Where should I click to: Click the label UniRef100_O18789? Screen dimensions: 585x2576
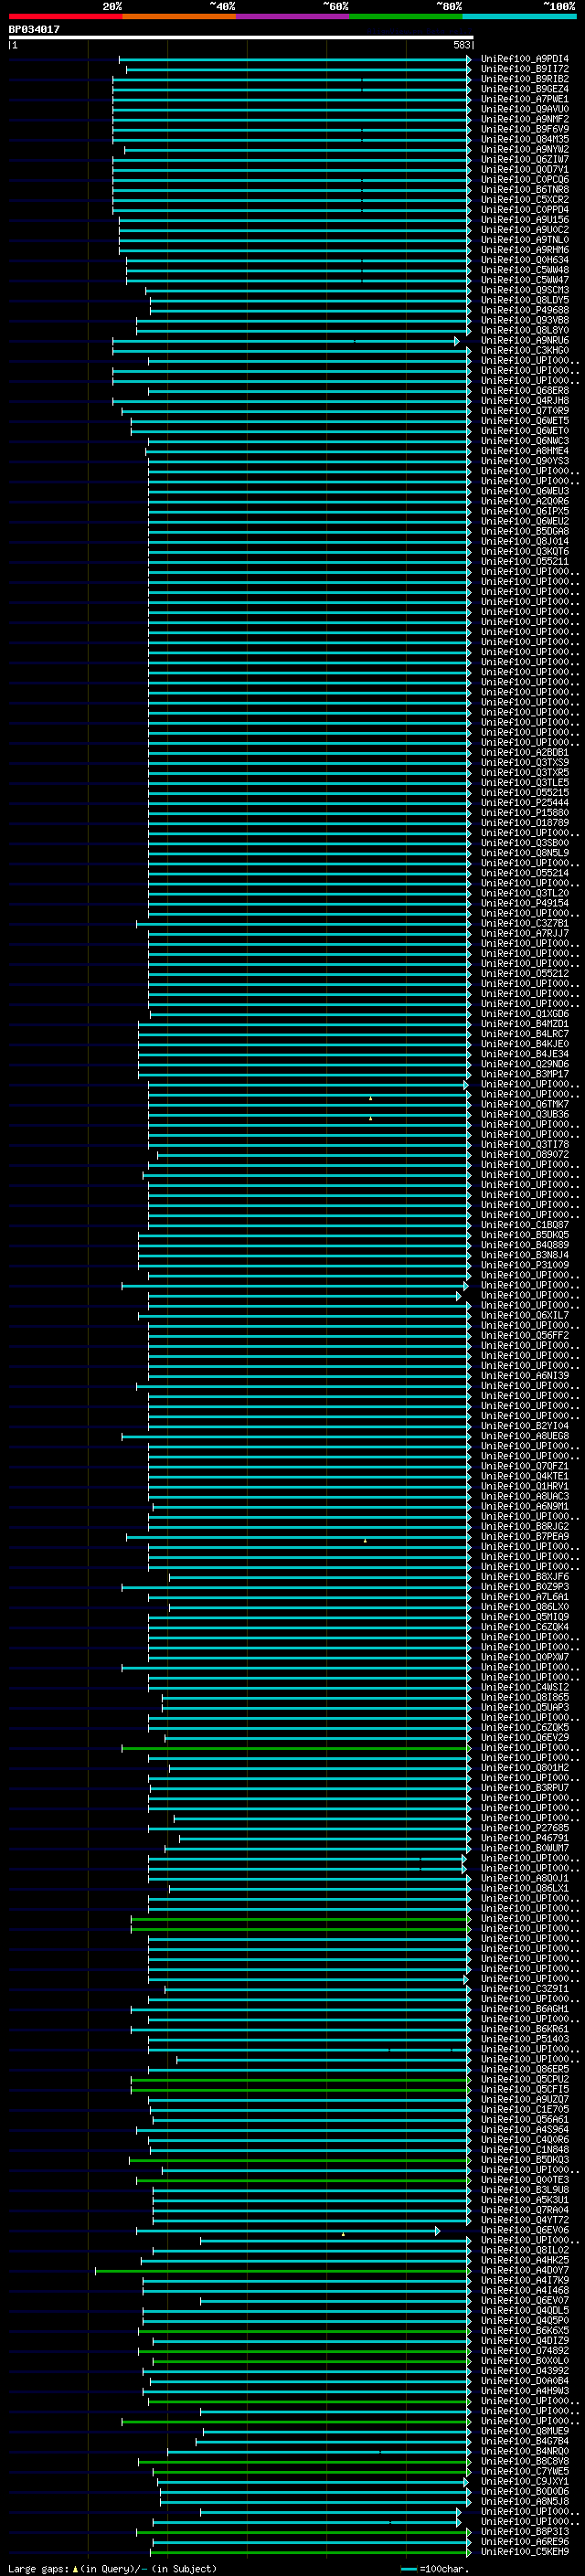pyautogui.click(x=524, y=823)
